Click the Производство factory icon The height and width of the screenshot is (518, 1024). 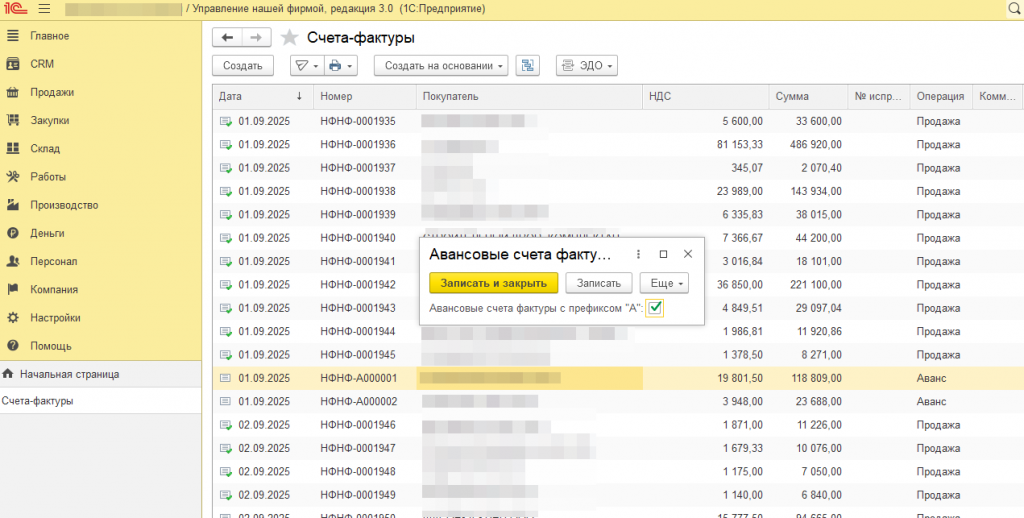point(12,204)
